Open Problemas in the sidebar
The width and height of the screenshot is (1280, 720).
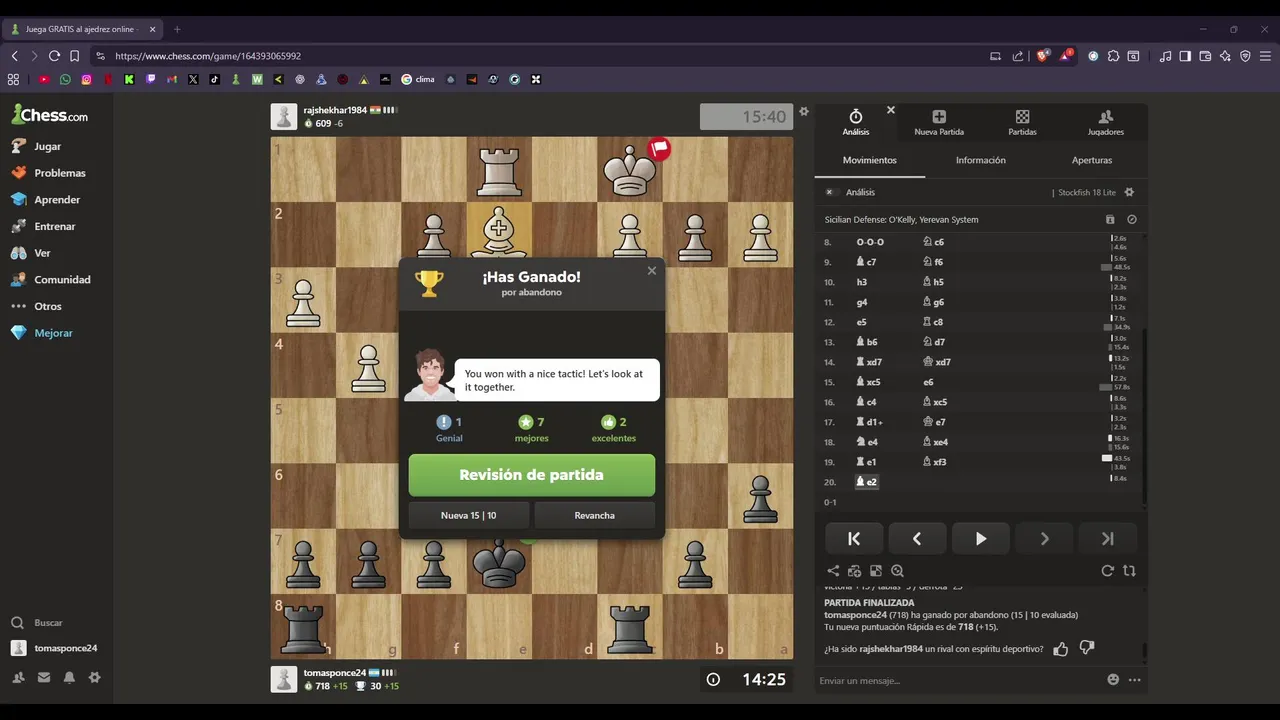click(x=49, y=173)
